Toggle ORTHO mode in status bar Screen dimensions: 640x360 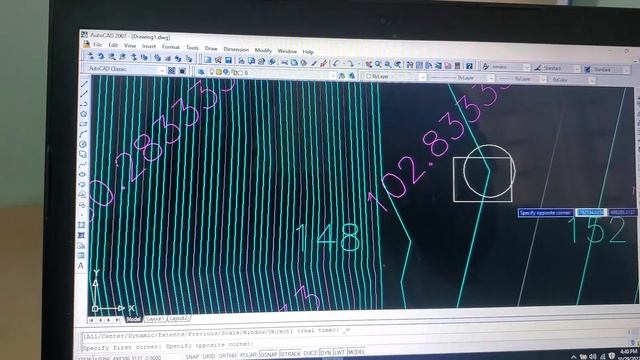(x=227, y=355)
